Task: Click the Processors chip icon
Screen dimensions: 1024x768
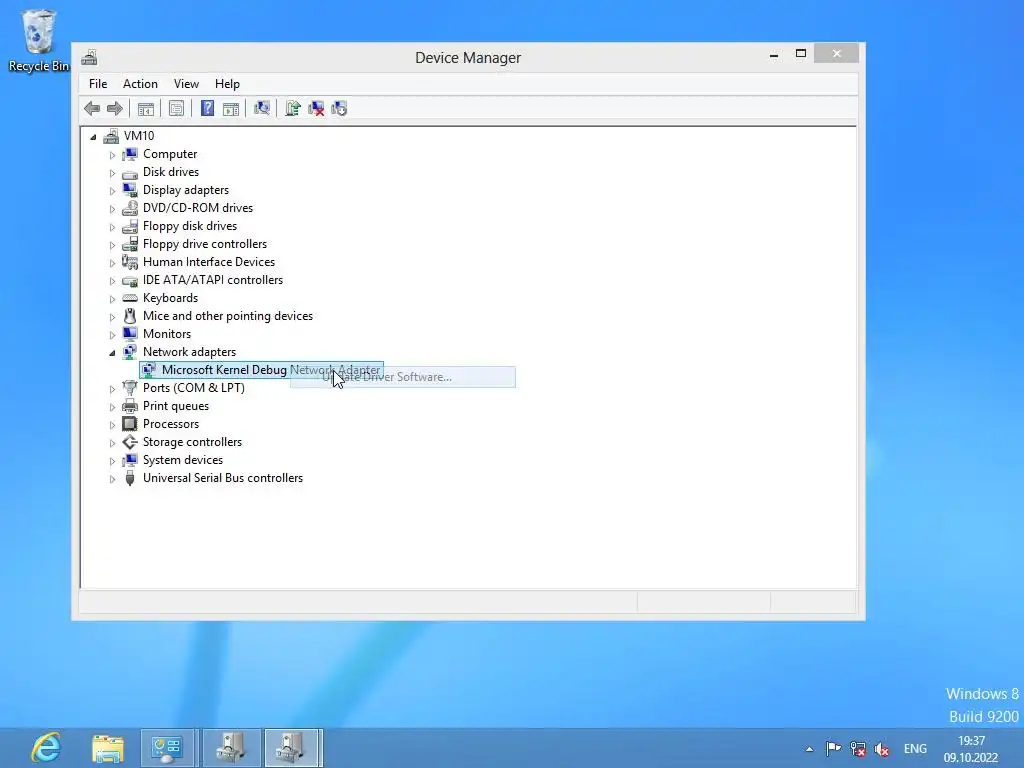Action: (130, 424)
